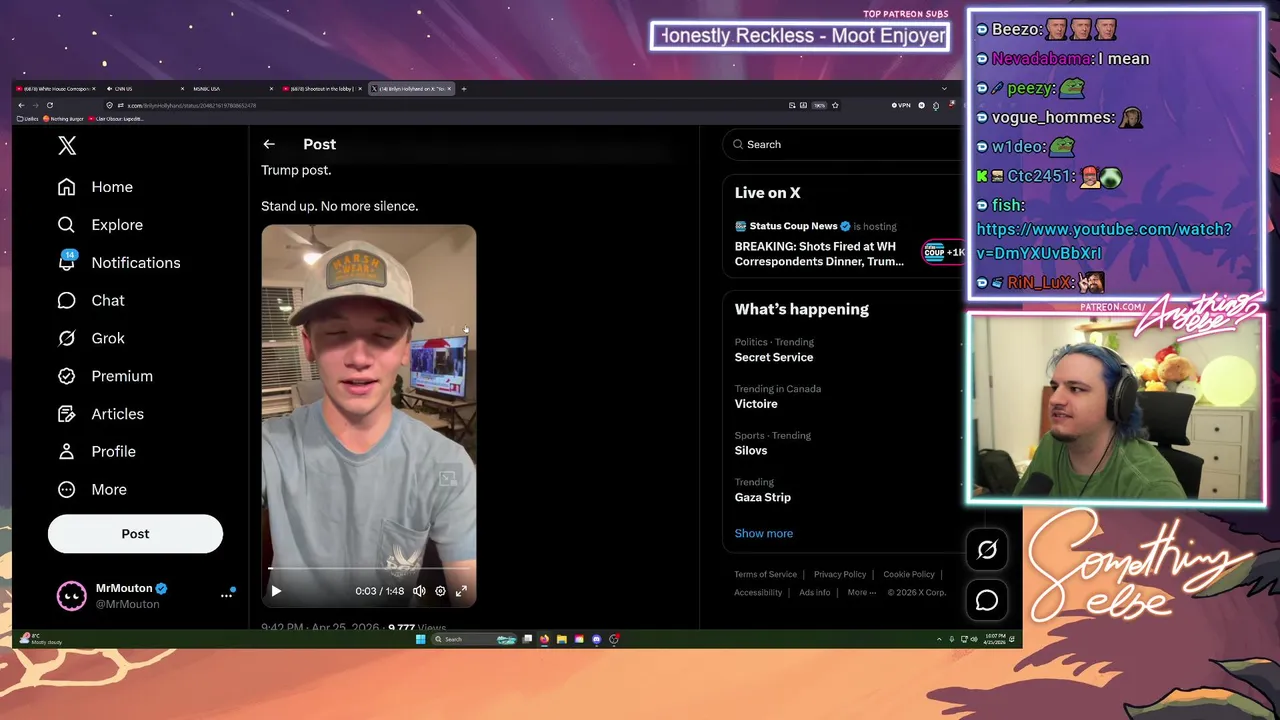Open the floating messages chat button
Screen dimensions: 1280x720
click(x=987, y=600)
